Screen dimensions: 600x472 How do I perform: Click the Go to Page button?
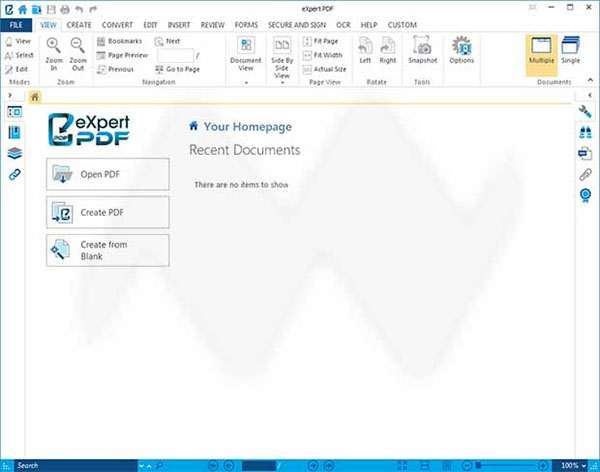point(178,69)
